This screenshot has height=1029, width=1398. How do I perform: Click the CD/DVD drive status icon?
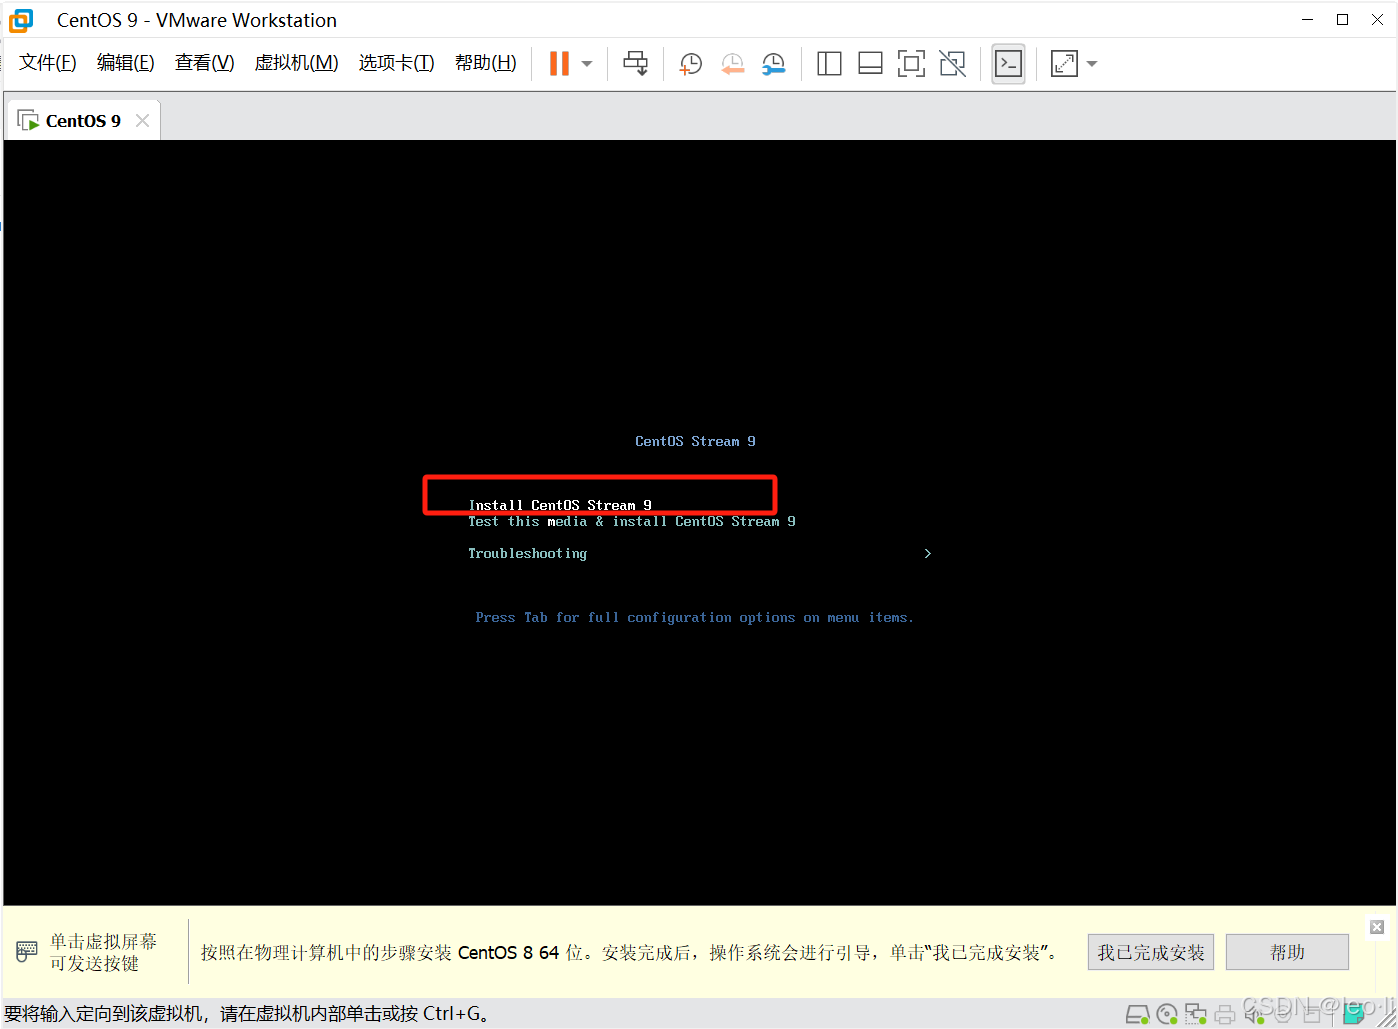tap(1167, 1015)
